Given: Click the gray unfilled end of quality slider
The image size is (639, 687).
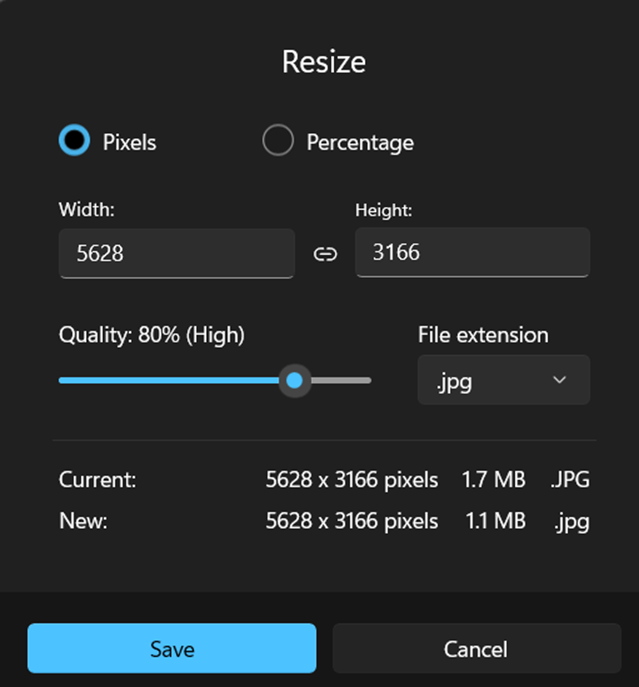Looking at the screenshot, I should [341, 380].
